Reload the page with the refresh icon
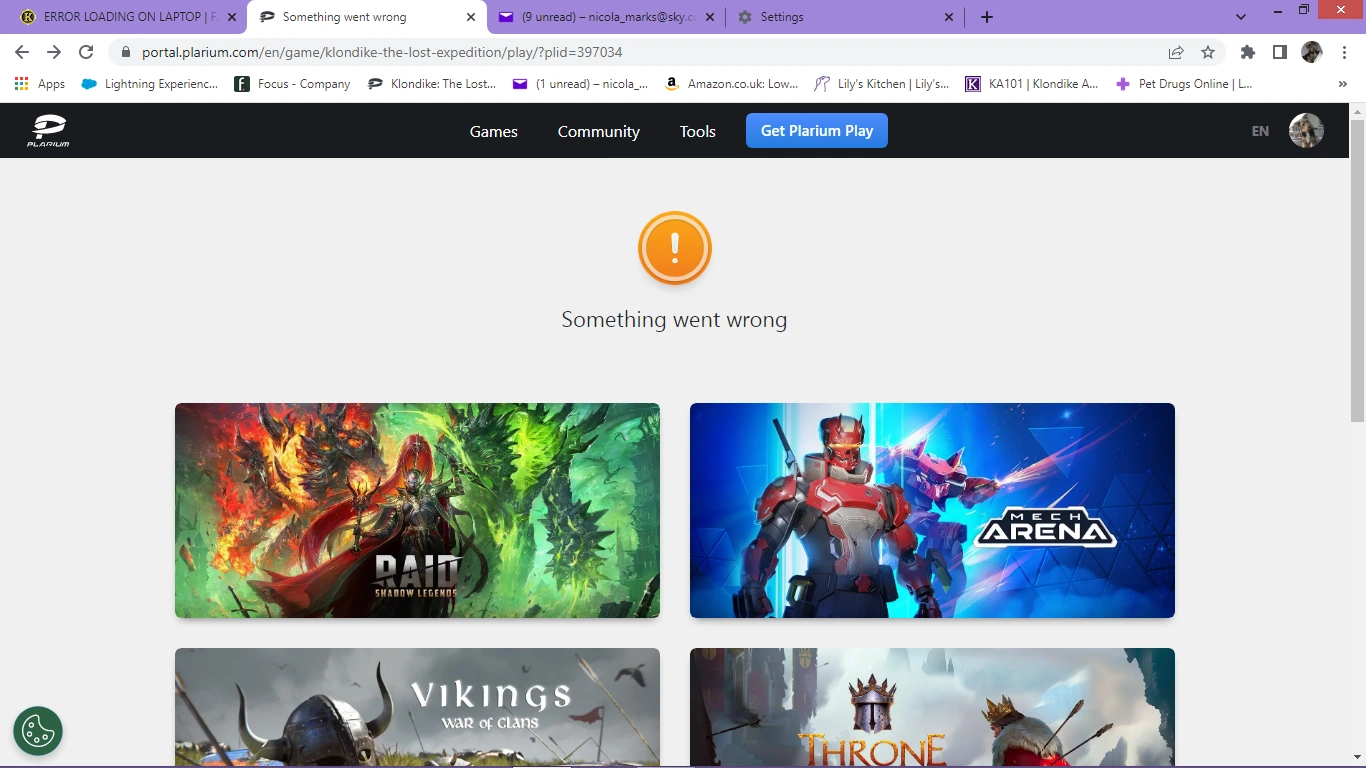The width and height of the screenshot is (1366, 768). (x=86, y=52)
